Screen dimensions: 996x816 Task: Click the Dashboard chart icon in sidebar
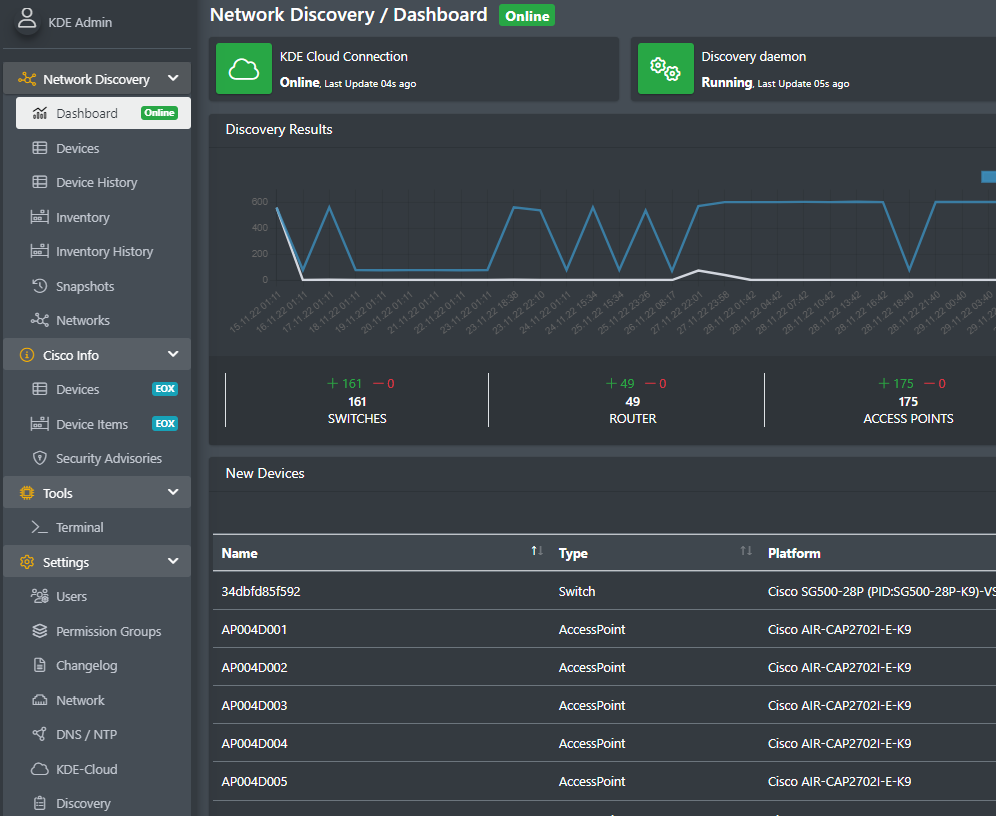pos(39,113)
